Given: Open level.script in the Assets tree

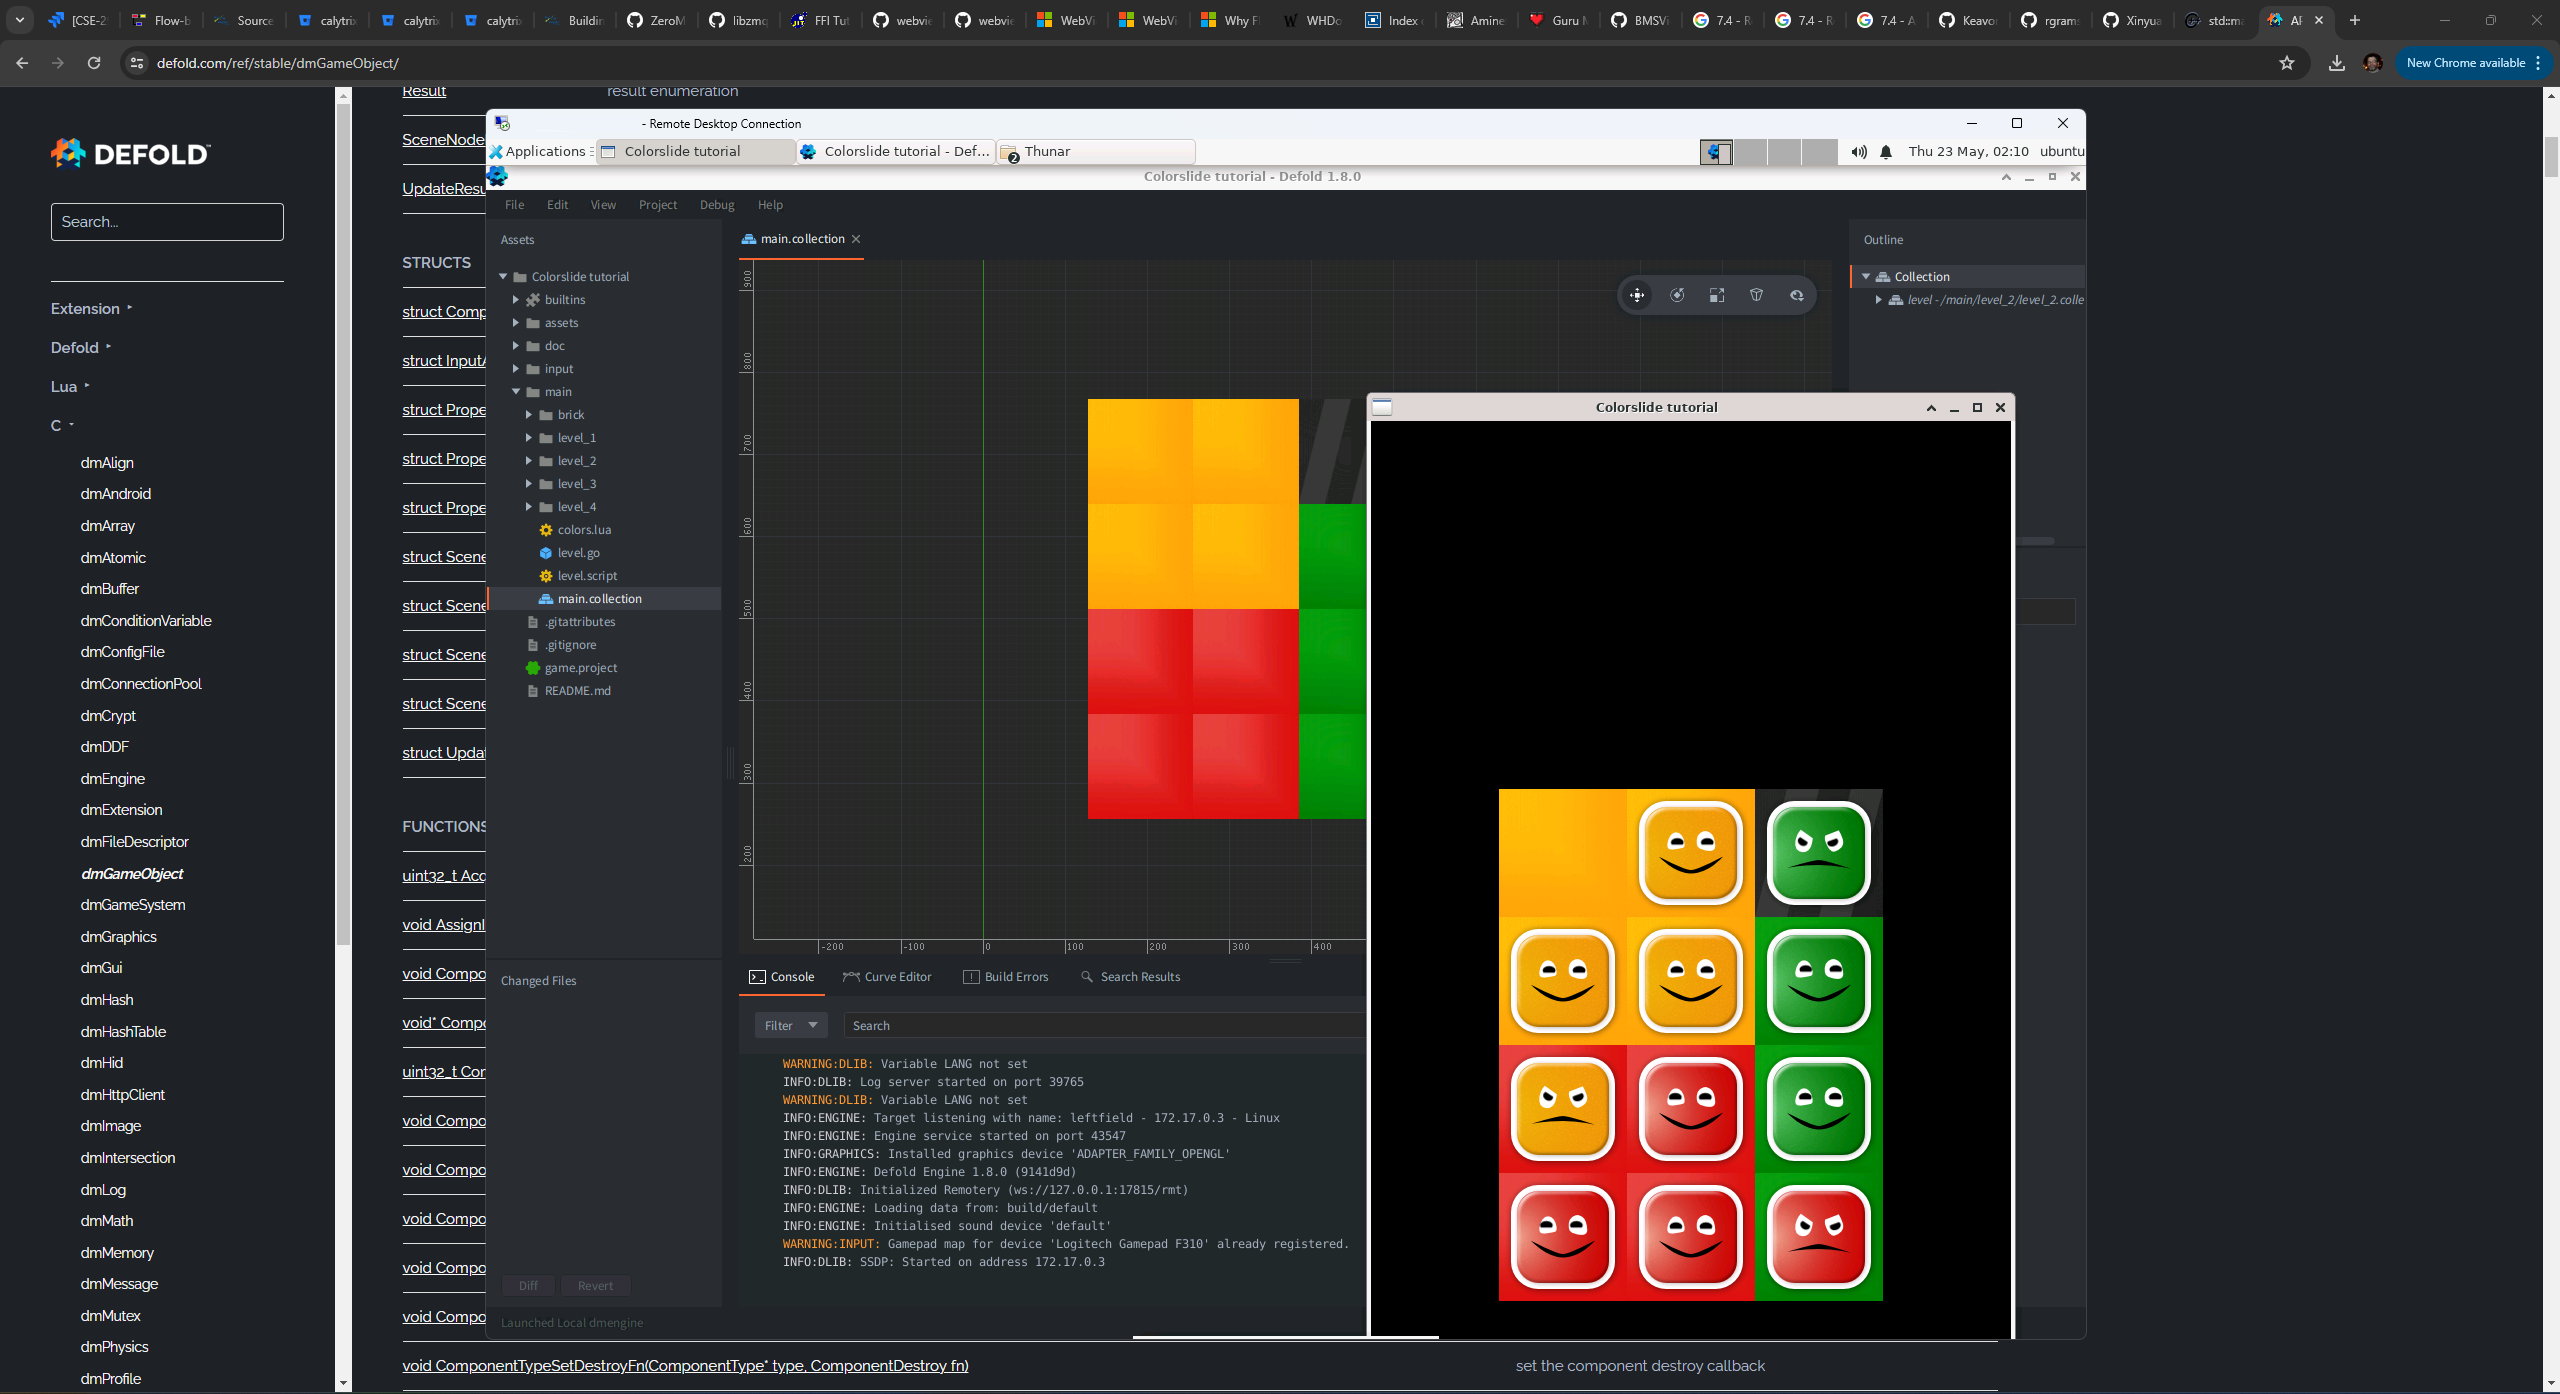Looking at the screenshot, I should tap(587, 576).
